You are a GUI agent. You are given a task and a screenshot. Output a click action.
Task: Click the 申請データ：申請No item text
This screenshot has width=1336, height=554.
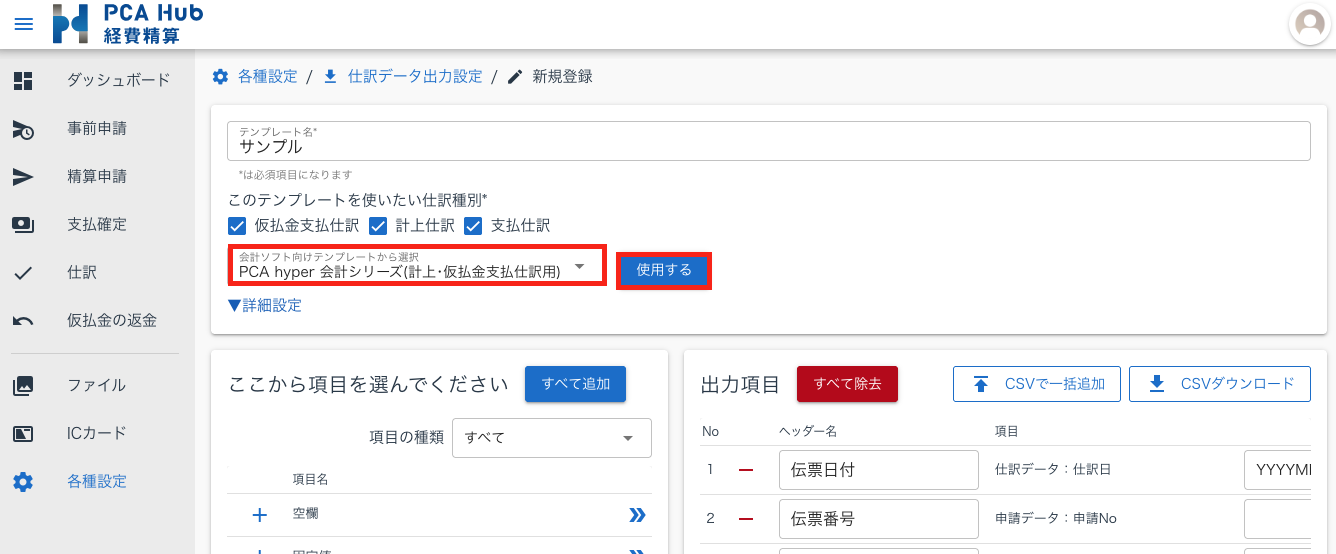(x=1055, y=519)
